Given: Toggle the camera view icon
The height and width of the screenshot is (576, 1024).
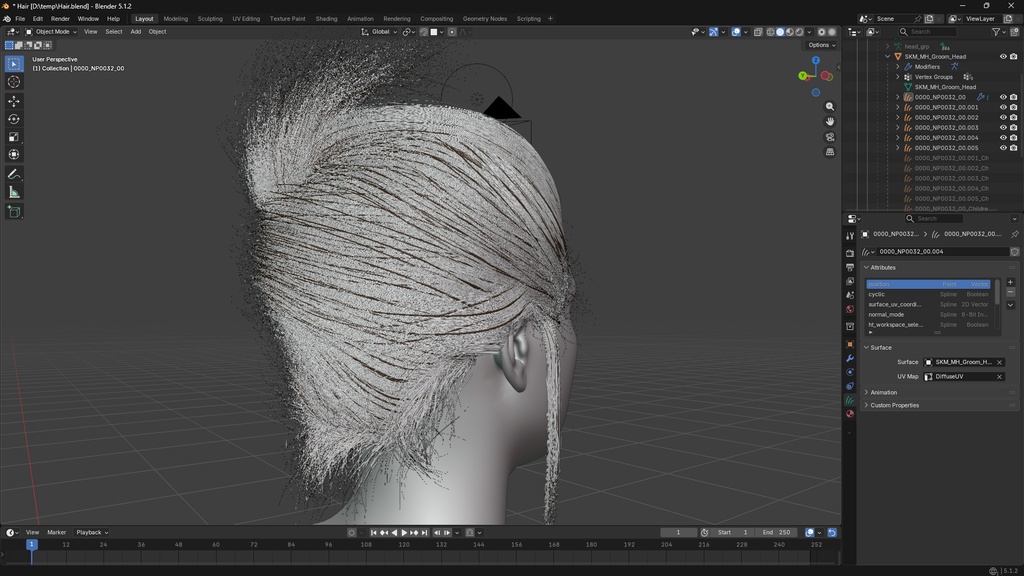Looking at the screenshot, I should point(829,136).
